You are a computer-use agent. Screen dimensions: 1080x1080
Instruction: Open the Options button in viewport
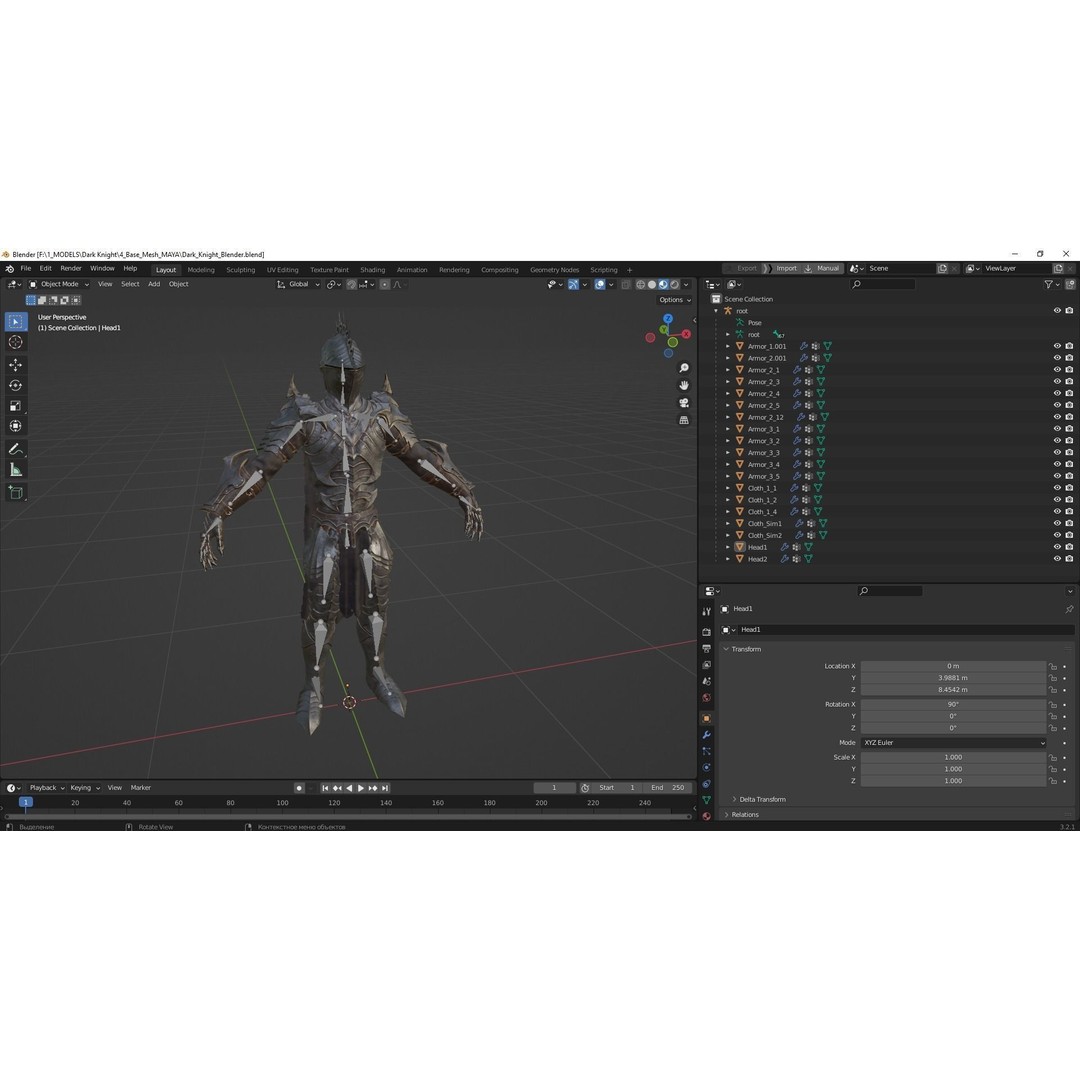[x=675, y=300]
